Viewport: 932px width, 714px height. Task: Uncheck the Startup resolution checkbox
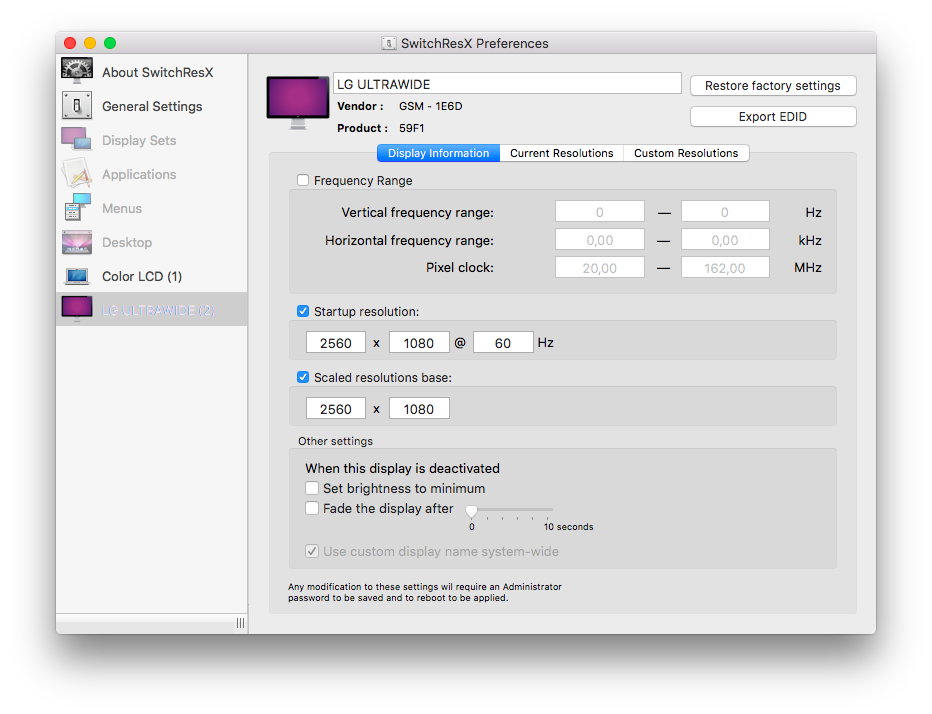click(303, 312)
